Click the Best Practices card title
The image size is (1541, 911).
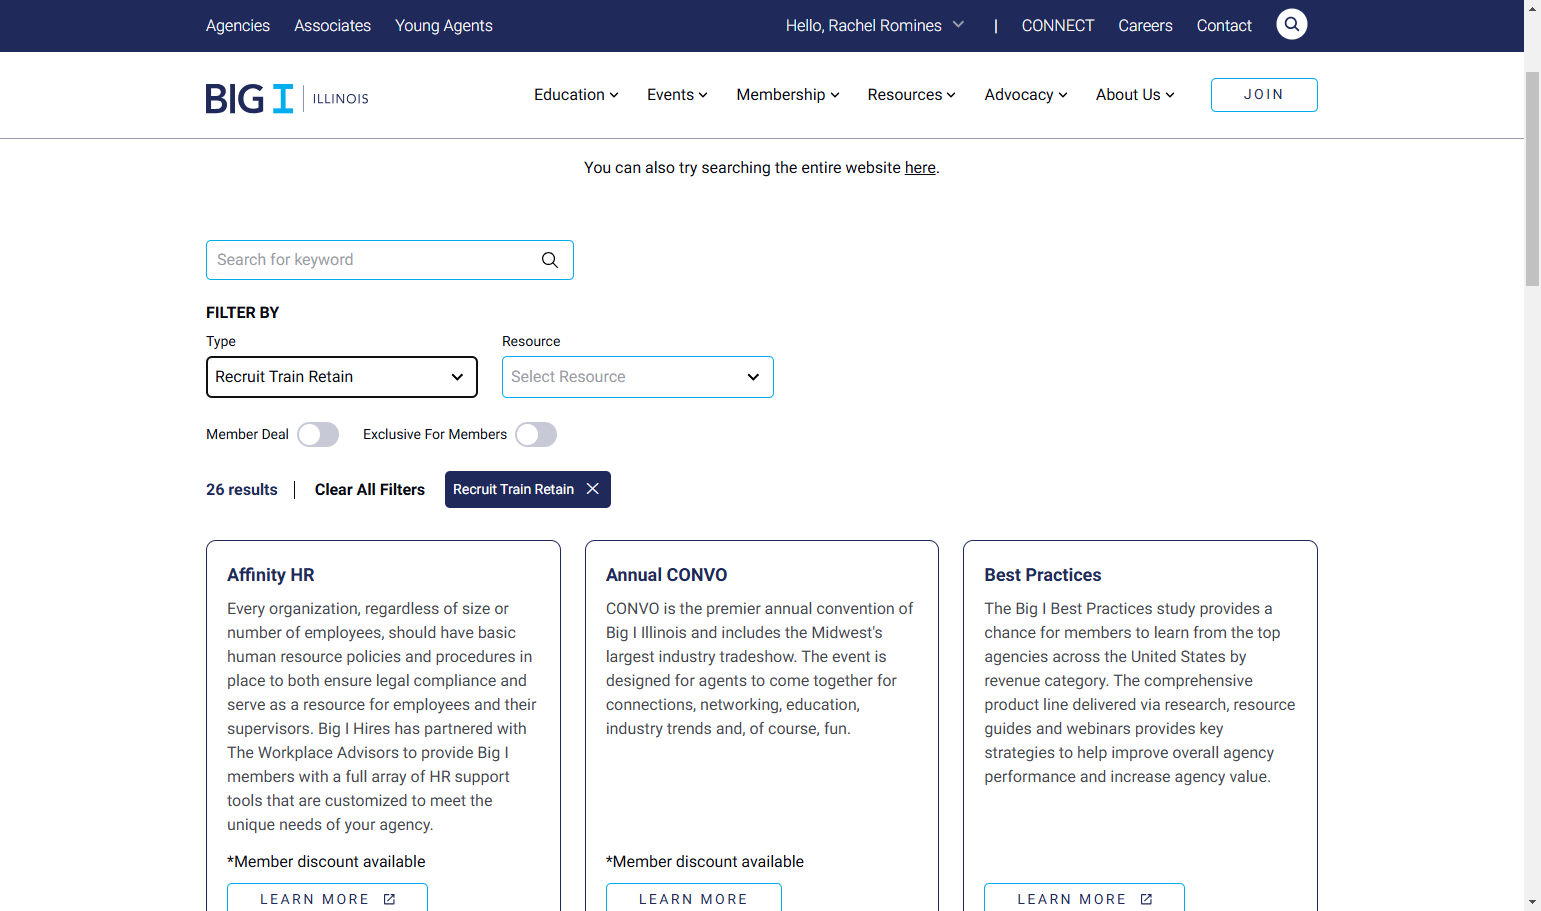(1042, 575)
